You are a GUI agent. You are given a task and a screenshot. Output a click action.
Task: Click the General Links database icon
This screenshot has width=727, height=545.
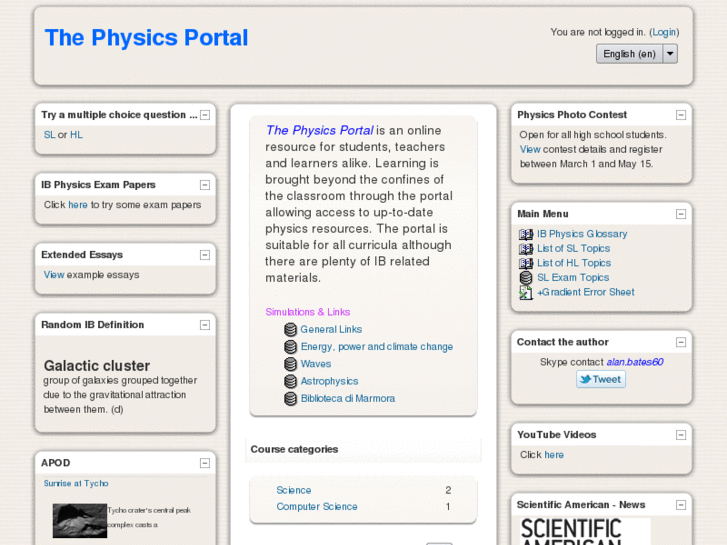[x=290, y=329]
